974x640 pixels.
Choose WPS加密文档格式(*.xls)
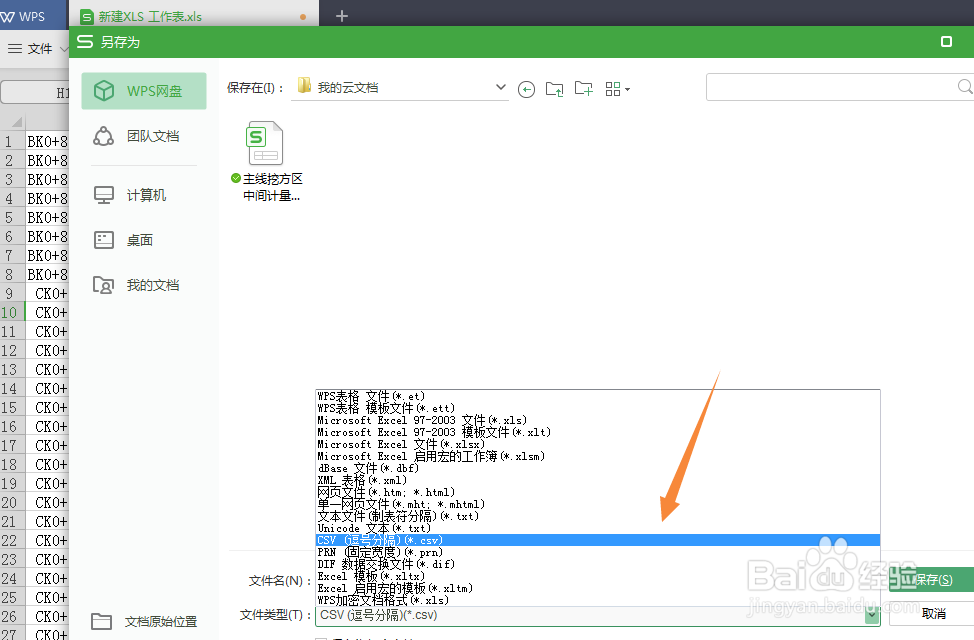pyautogui.click(x=598, y=600)
